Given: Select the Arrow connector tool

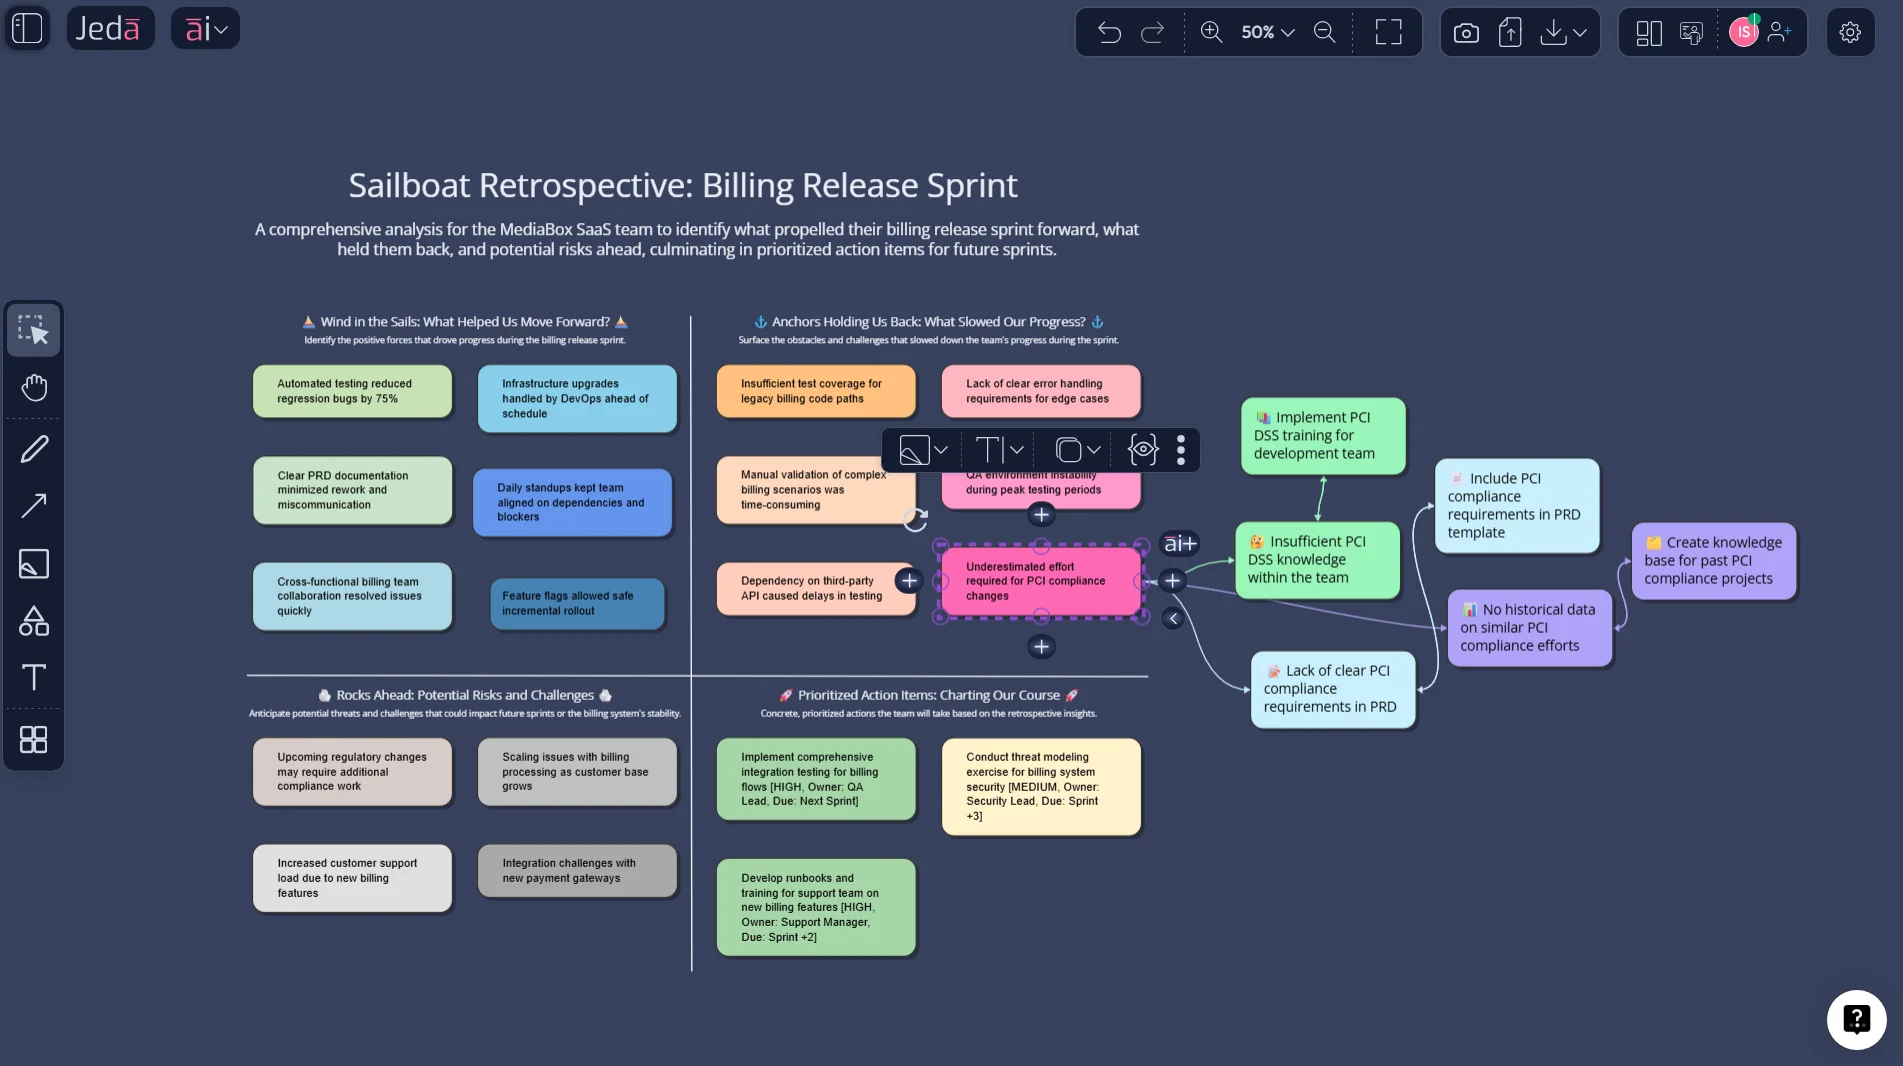Looking at the screenshot, I should tap(33, 506).
